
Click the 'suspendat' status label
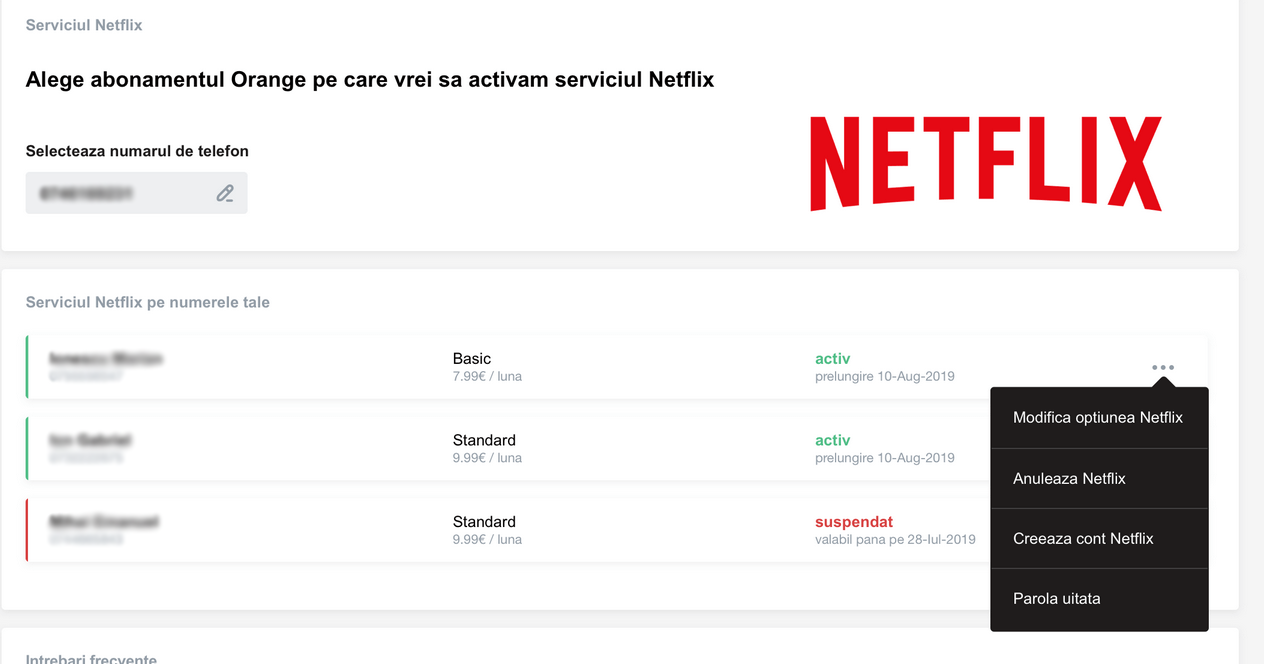tap(853, 521)
